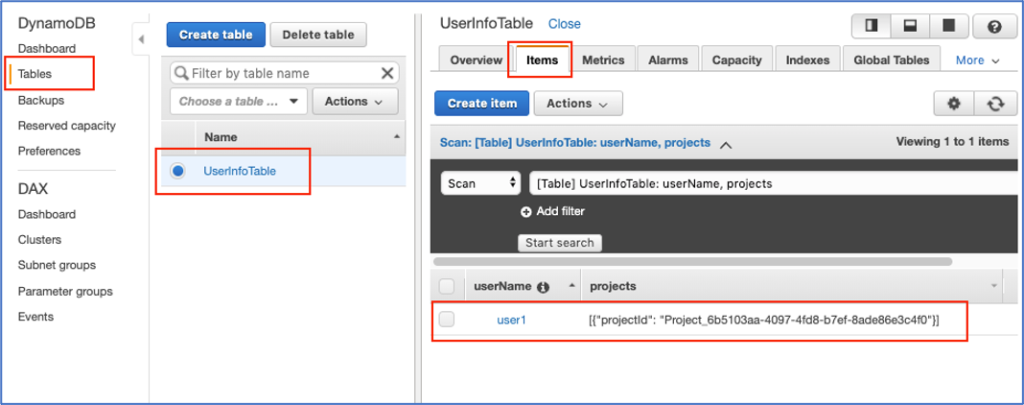This screenshot has height=405, width=1024.
Task: Click the Start search button
Action: pos(560,243)
